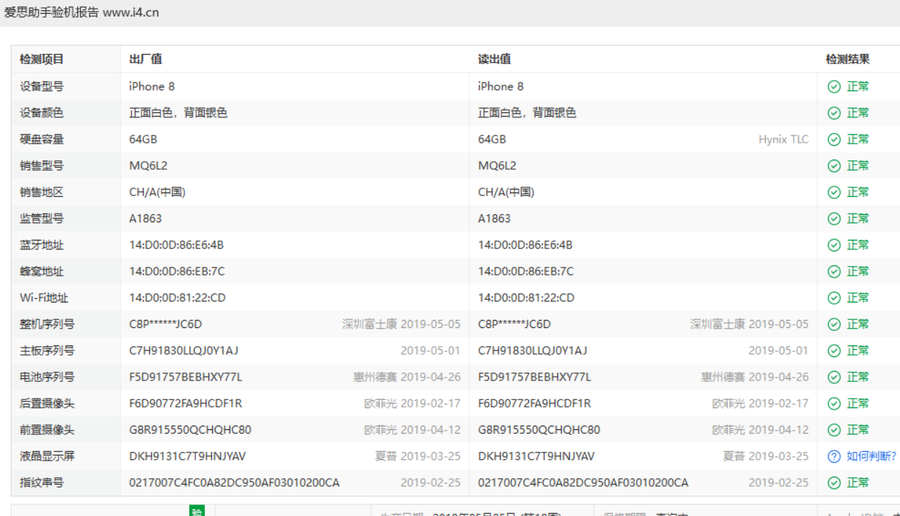Click read value 64GB in 硬盘容量 row
900x516 pixels.
(492, 139)
